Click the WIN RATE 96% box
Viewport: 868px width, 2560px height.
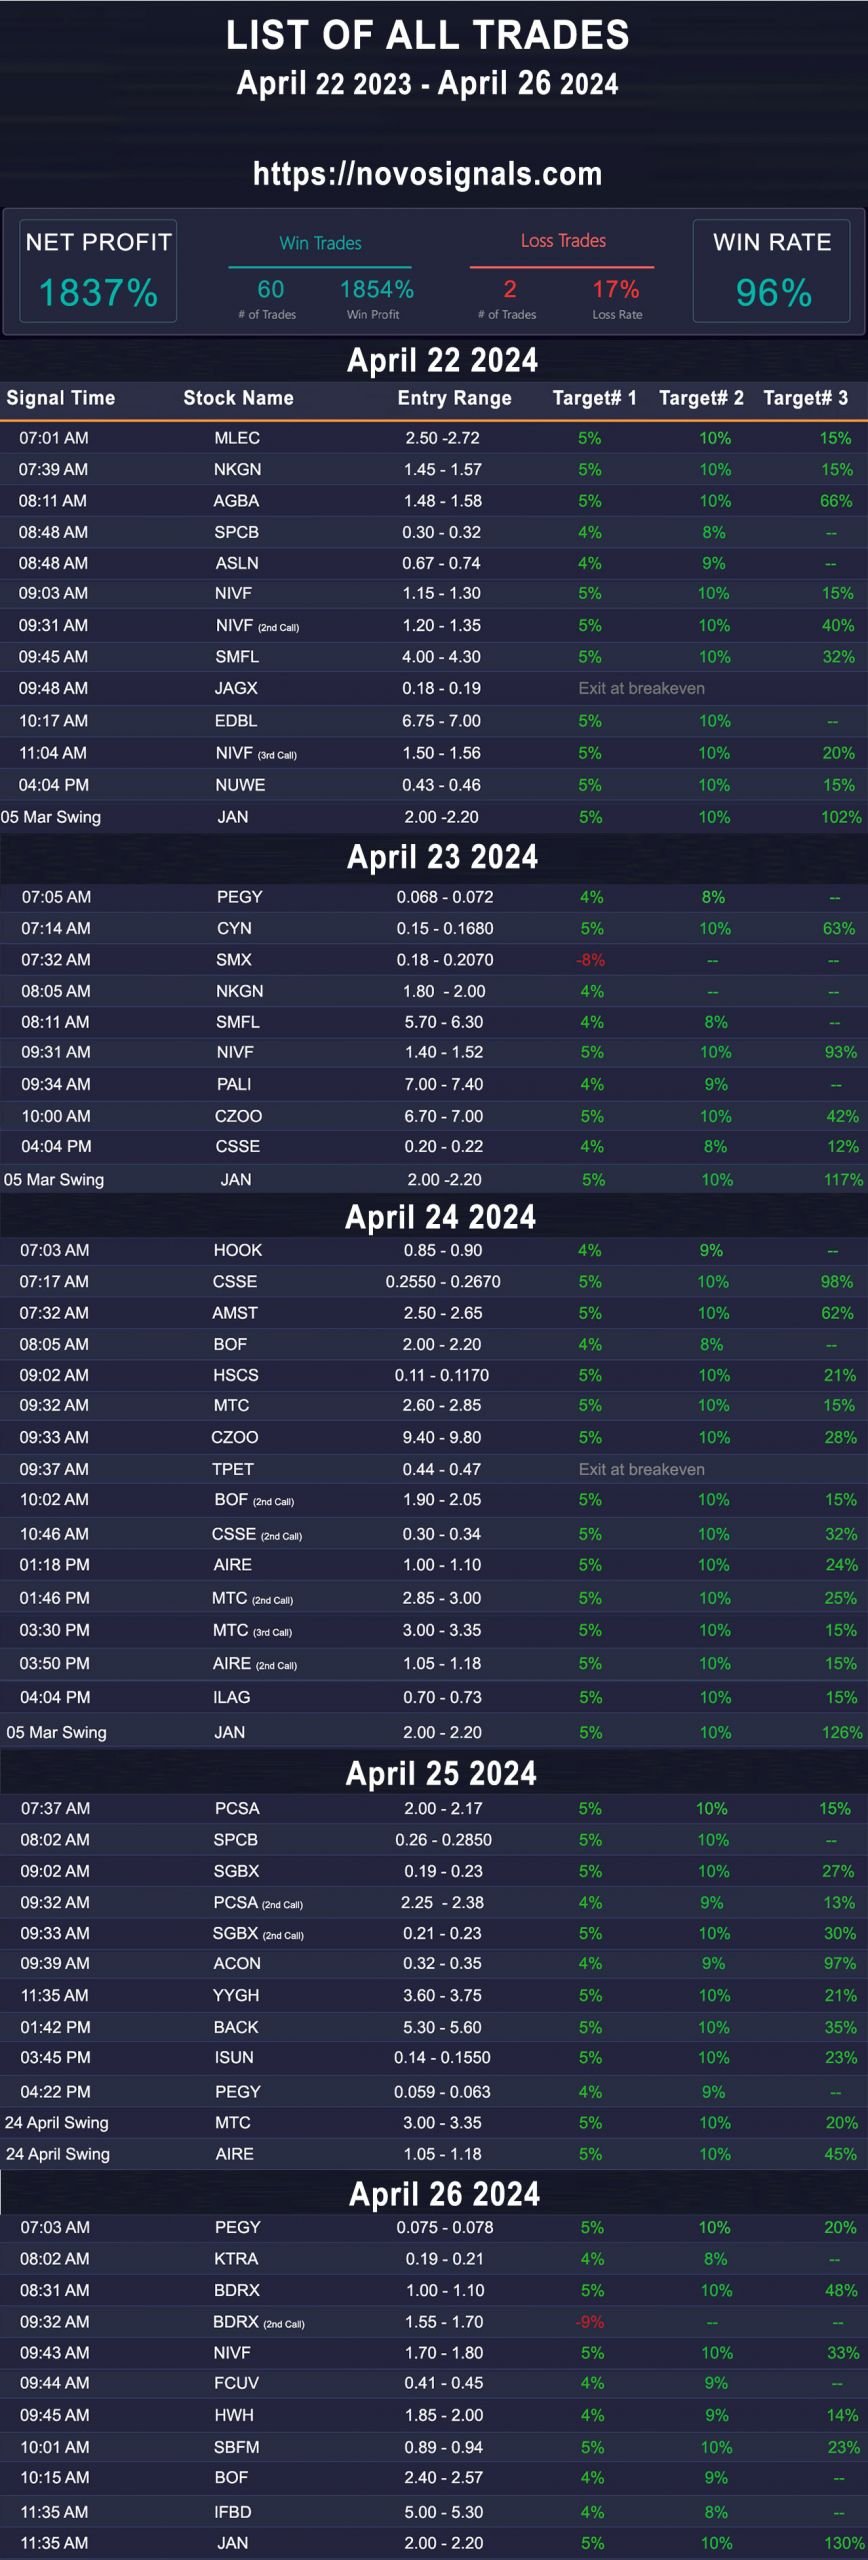coord(772,271)
